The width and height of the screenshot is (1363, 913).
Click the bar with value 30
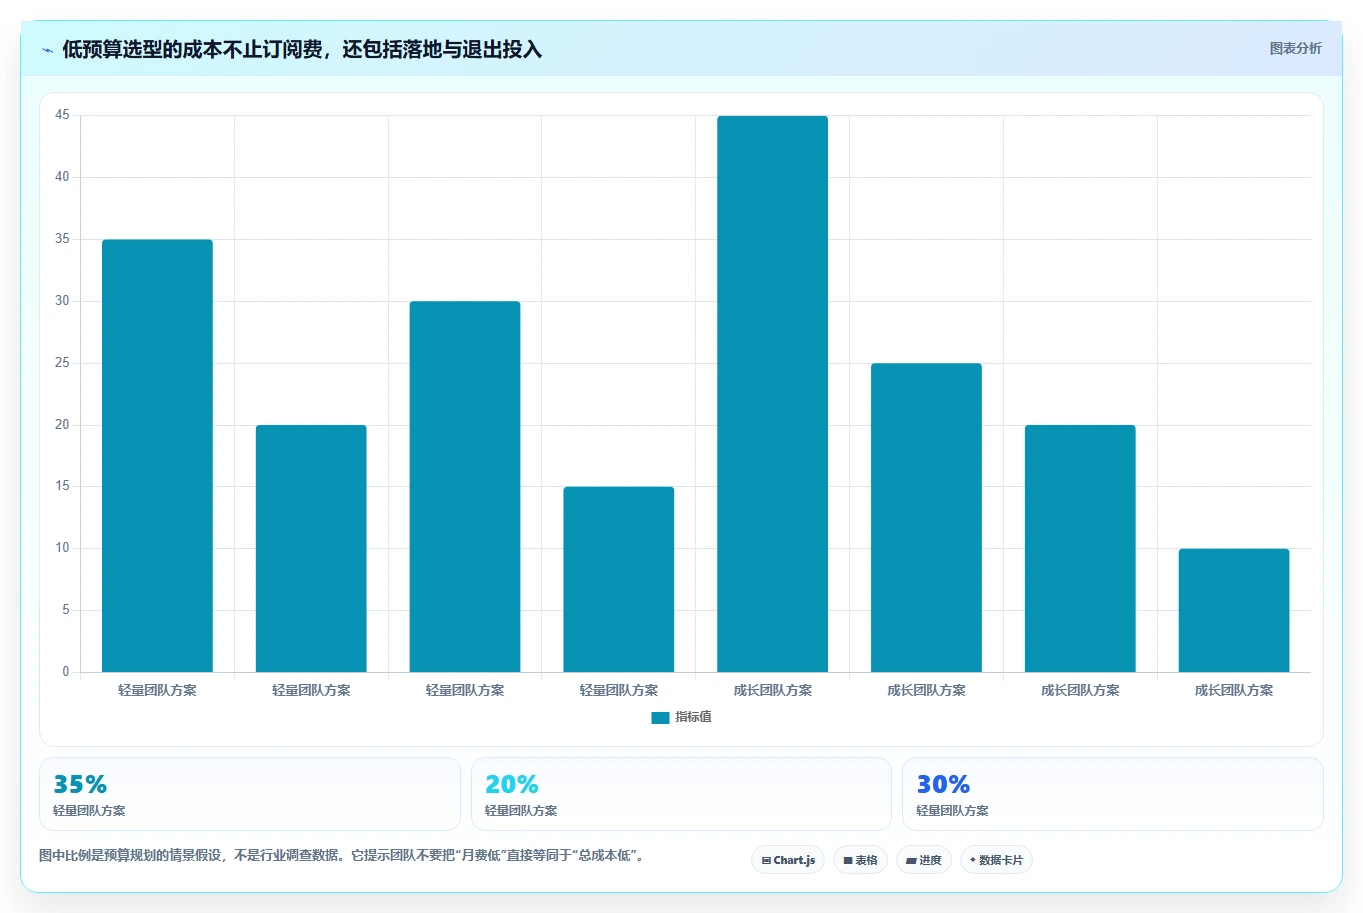click(465, 487)
